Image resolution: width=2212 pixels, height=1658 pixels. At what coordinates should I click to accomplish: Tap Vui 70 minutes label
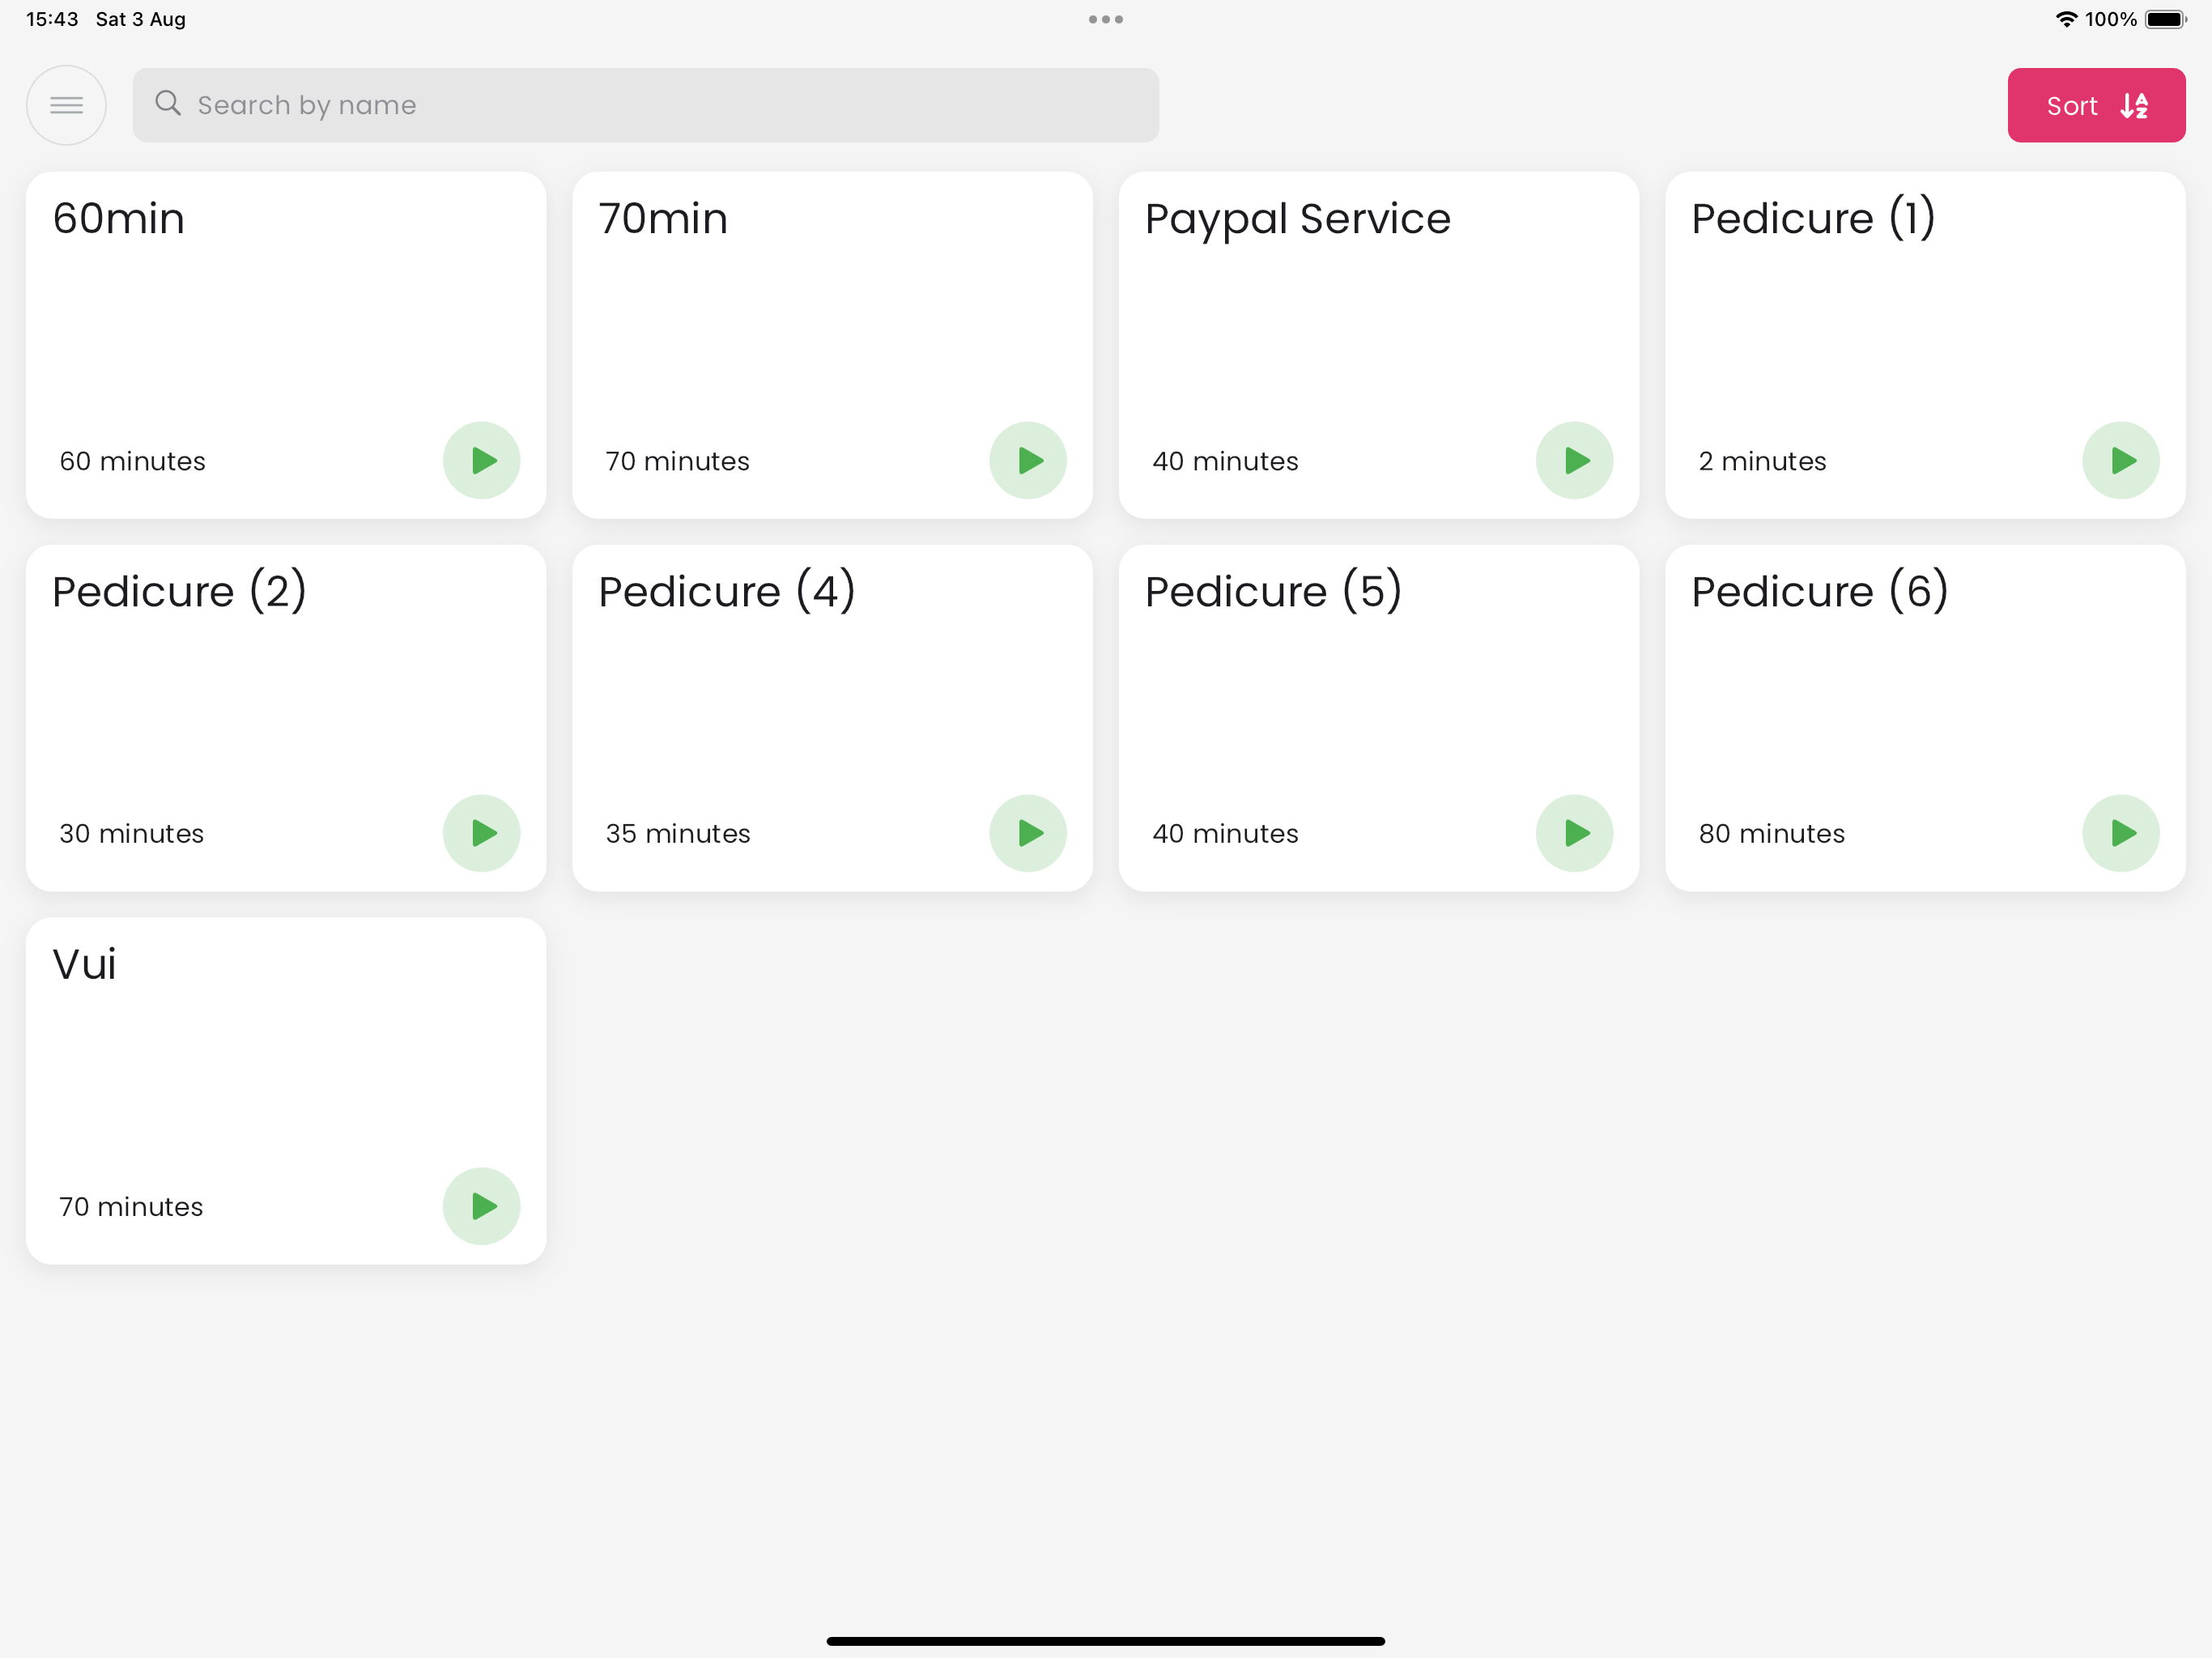point(131,1207)
